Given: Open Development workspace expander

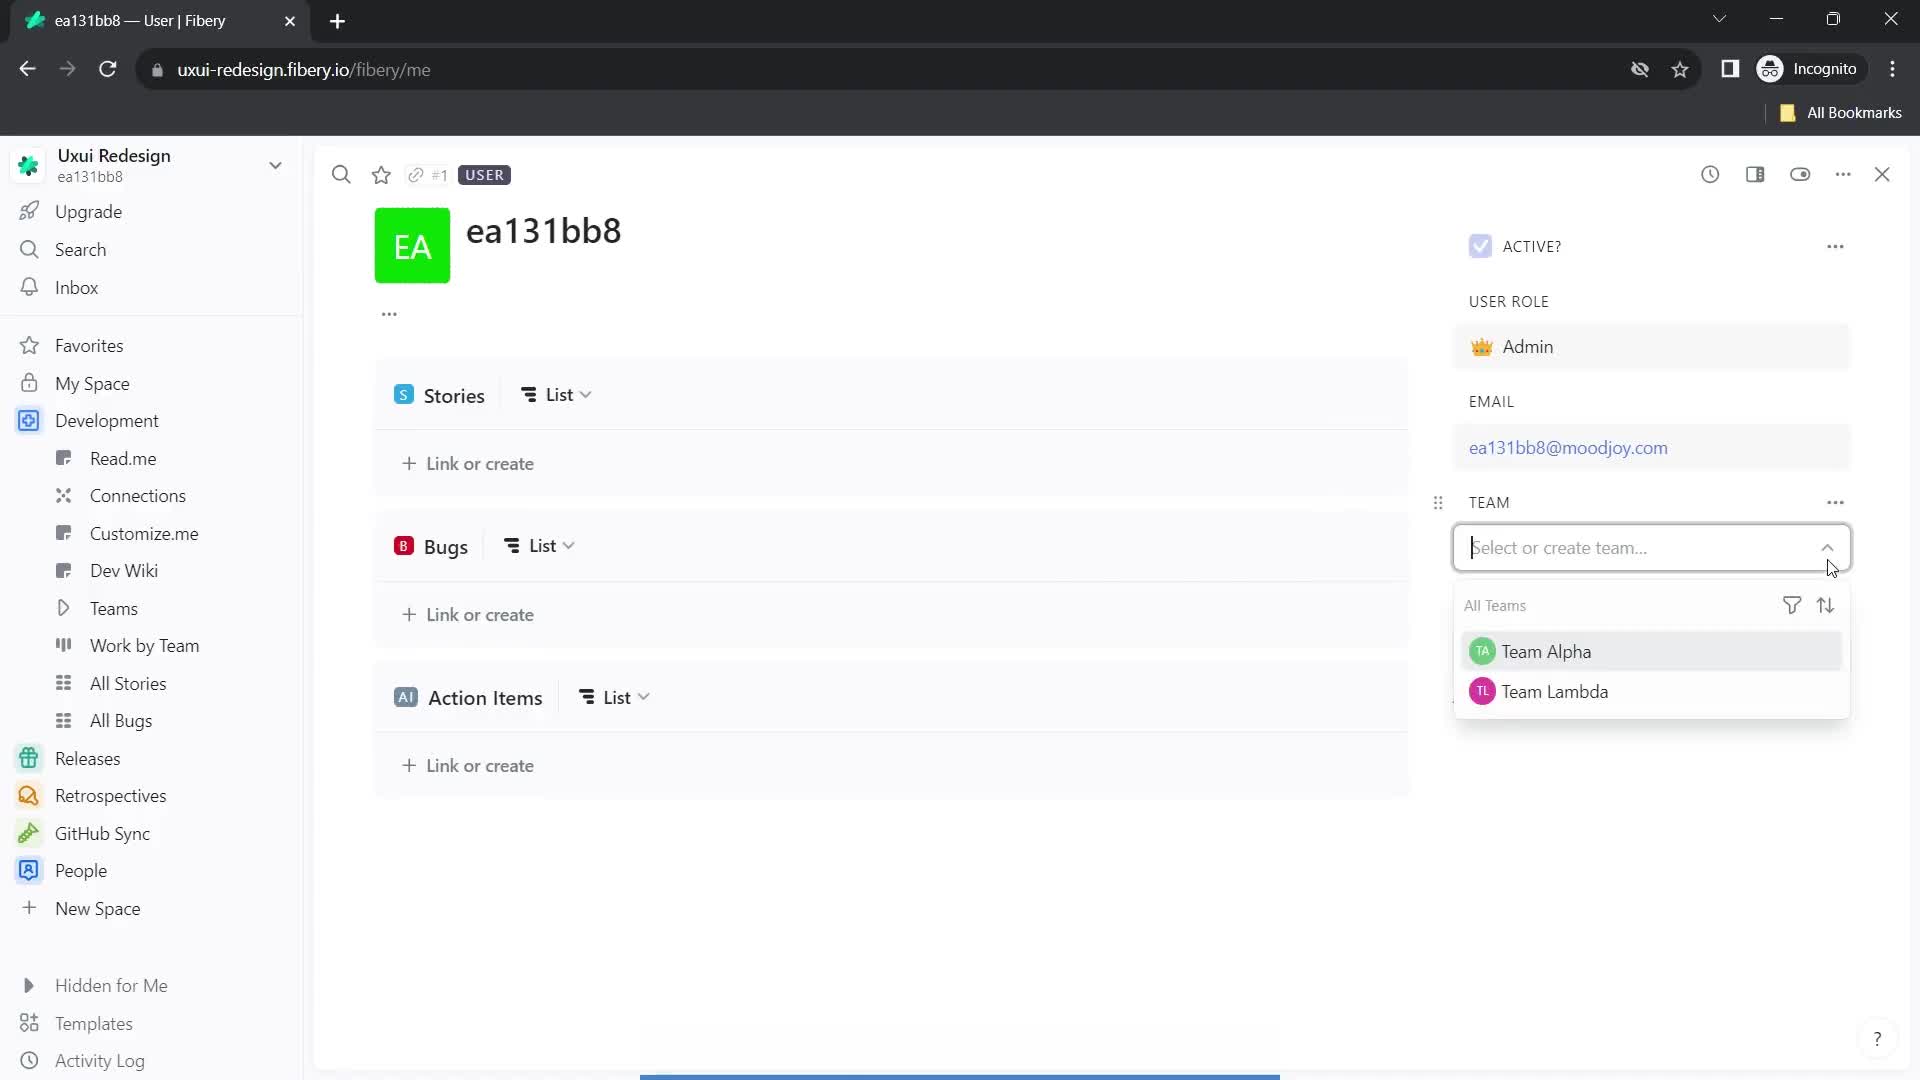Looking at the screenshot, I should point(29,421).
